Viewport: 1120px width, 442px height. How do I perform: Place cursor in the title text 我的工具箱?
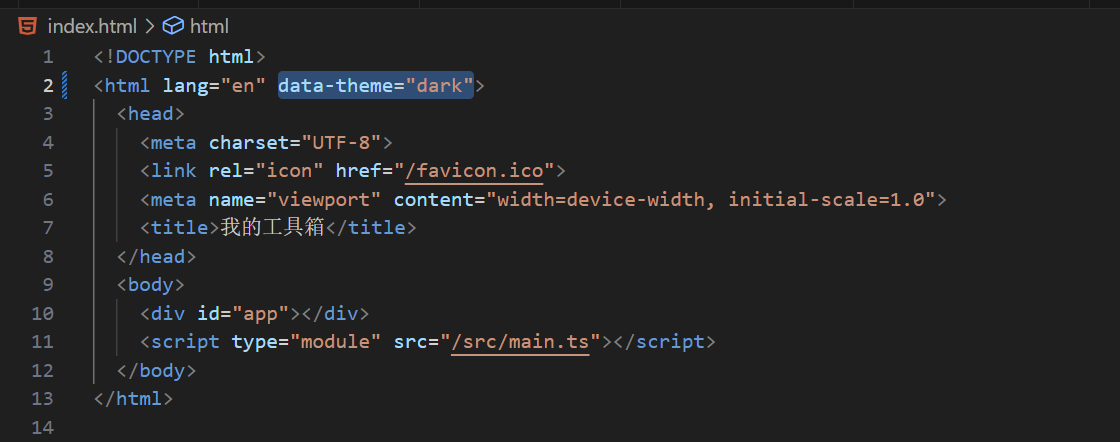(x=272, y=228)
